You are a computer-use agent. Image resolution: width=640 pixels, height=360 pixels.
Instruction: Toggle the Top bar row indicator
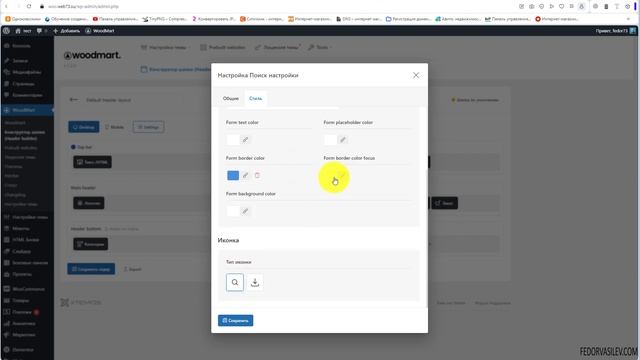point(73,147)
